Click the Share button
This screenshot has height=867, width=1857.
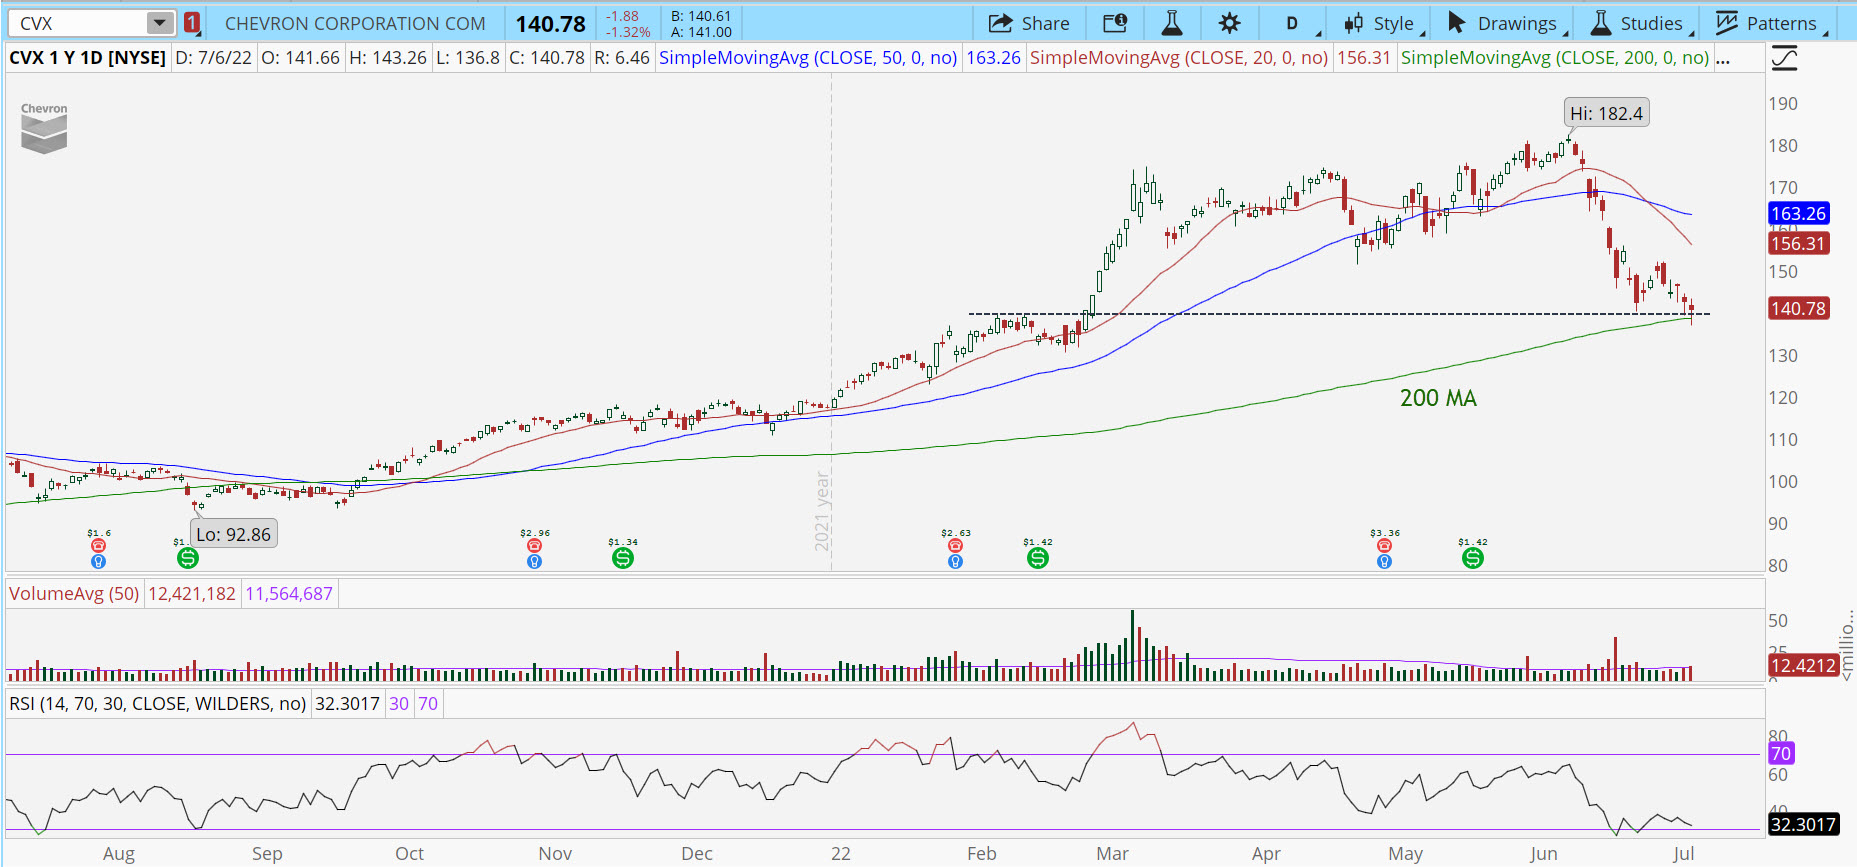(x=1029, y=23)
